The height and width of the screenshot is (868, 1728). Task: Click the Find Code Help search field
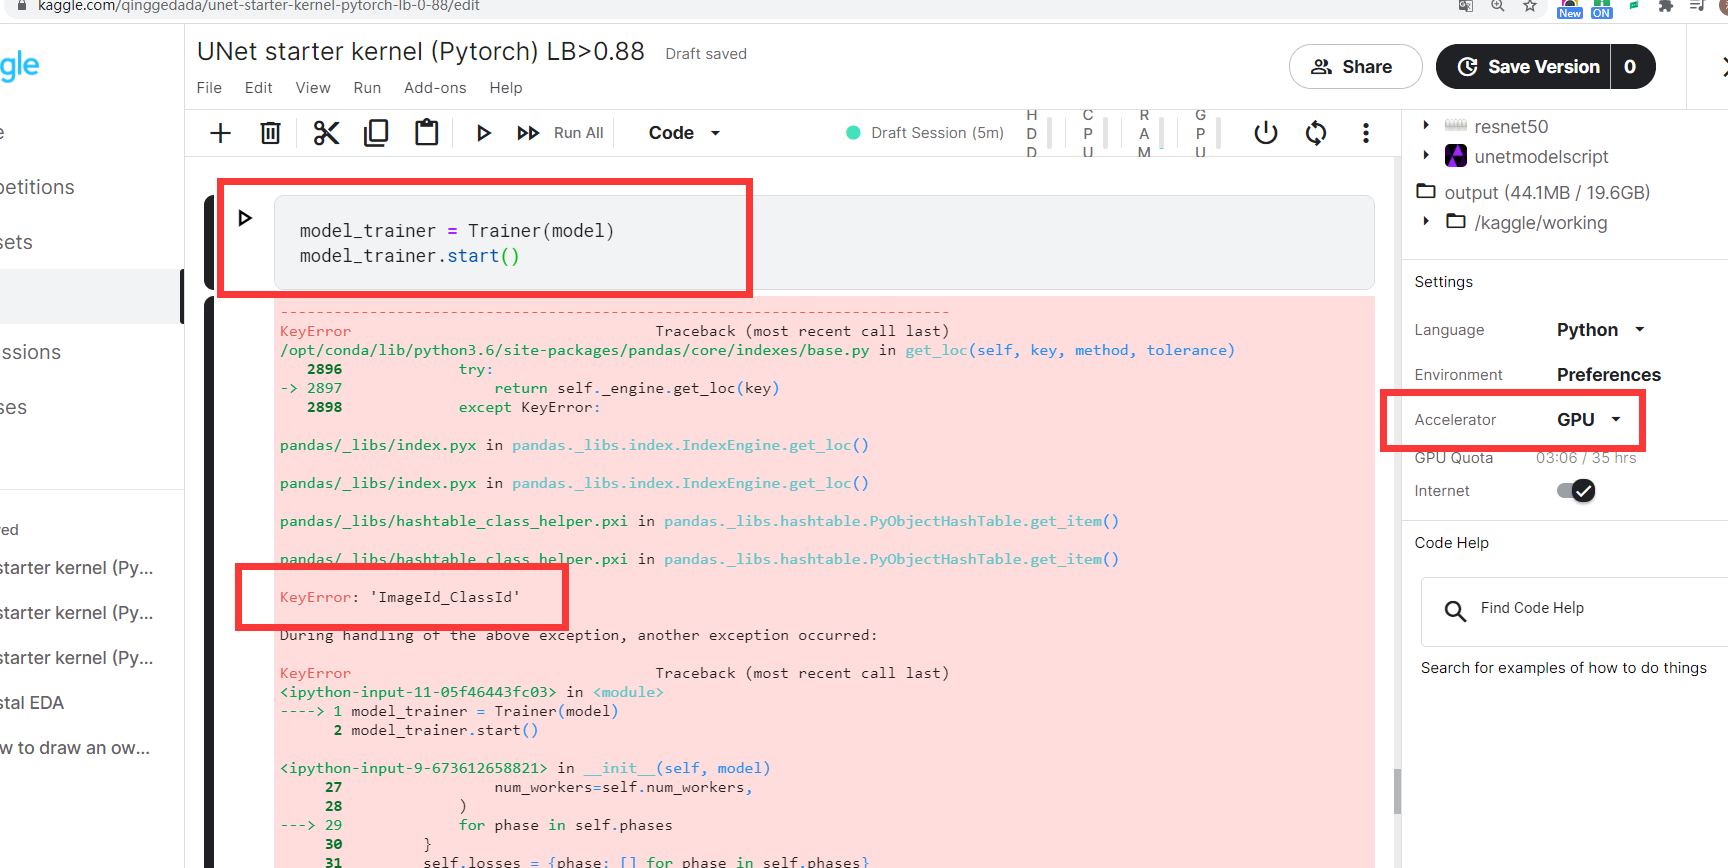(x=1576, y=611)
